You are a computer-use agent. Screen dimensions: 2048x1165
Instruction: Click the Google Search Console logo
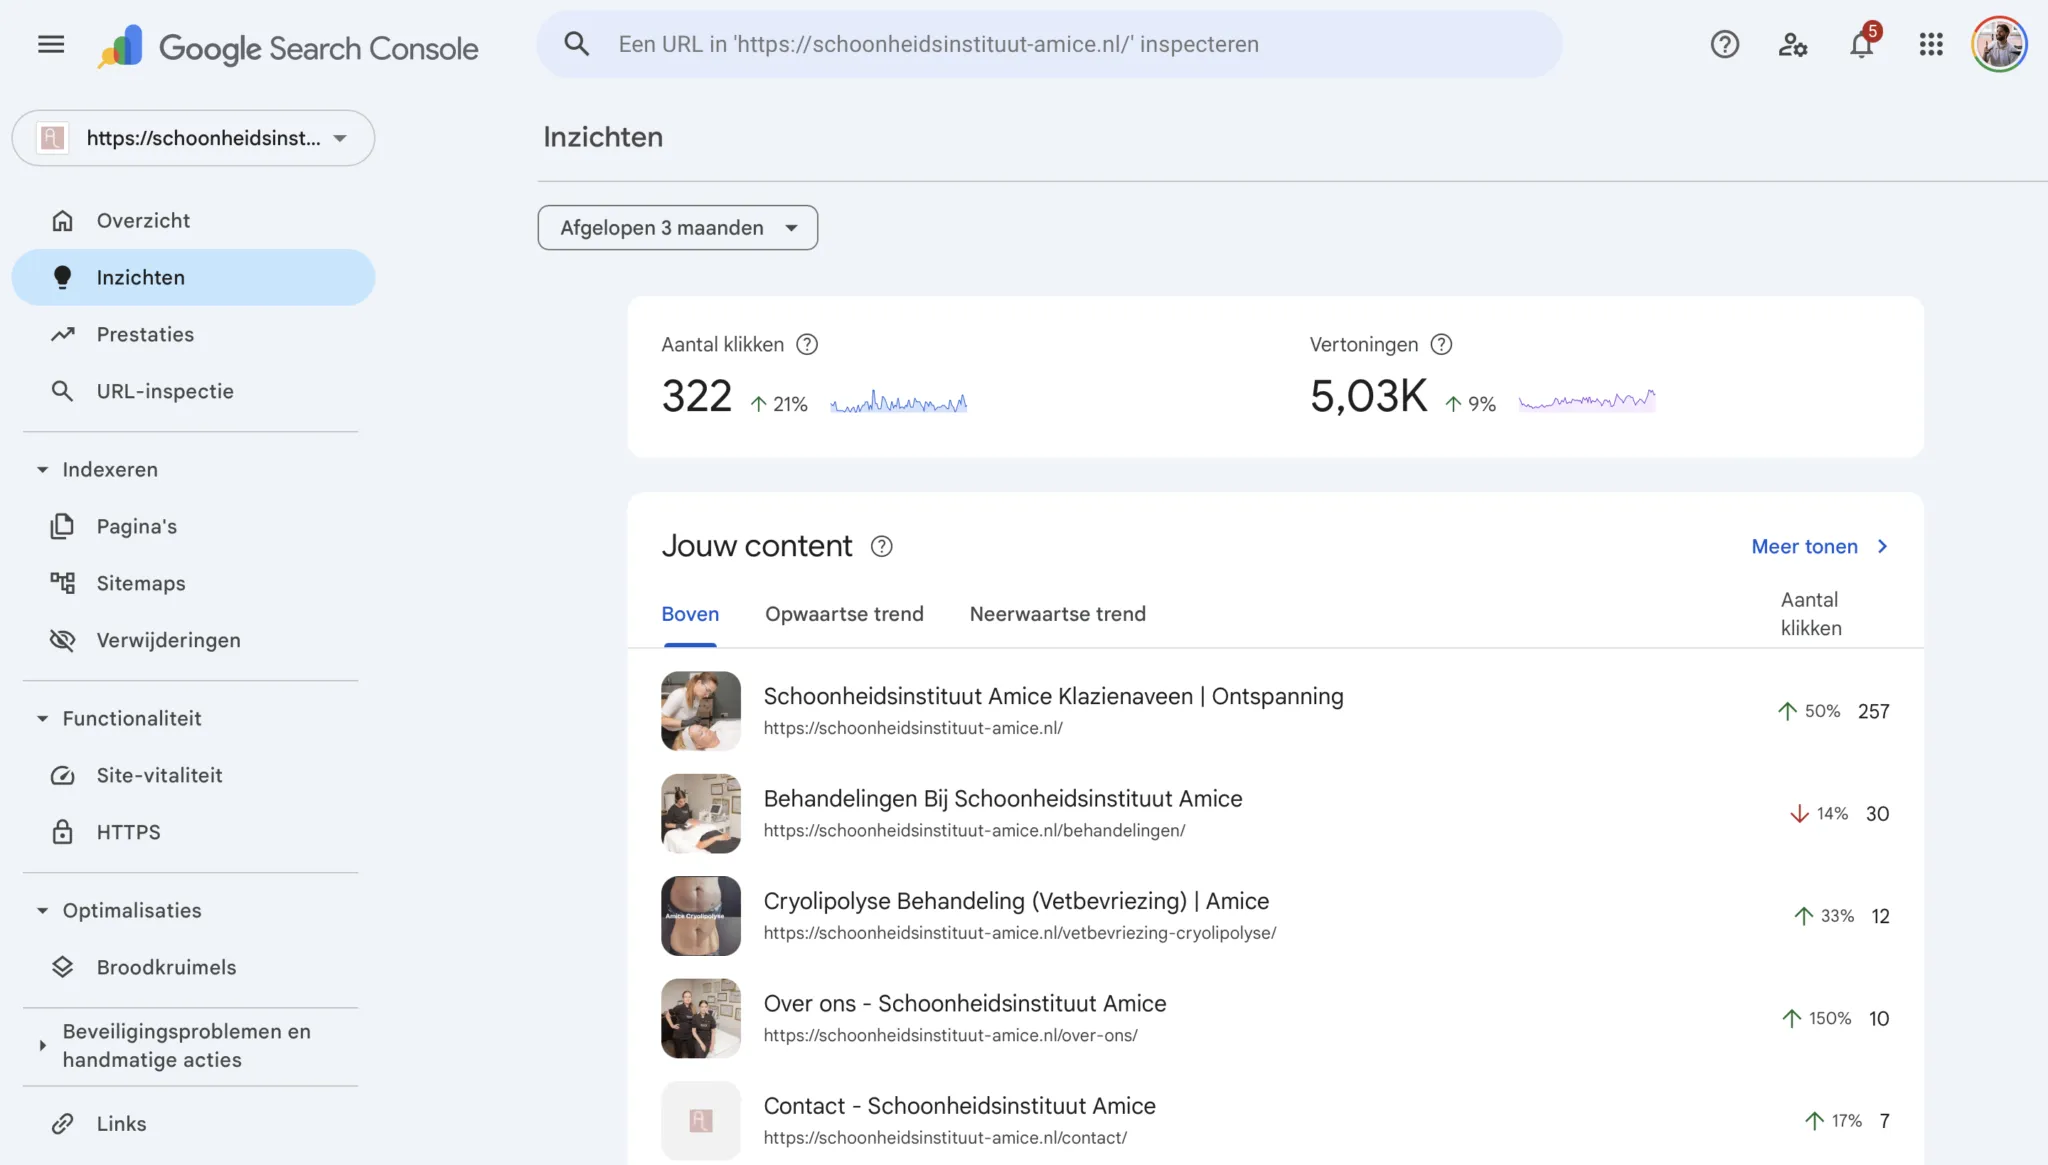[288, 46]
